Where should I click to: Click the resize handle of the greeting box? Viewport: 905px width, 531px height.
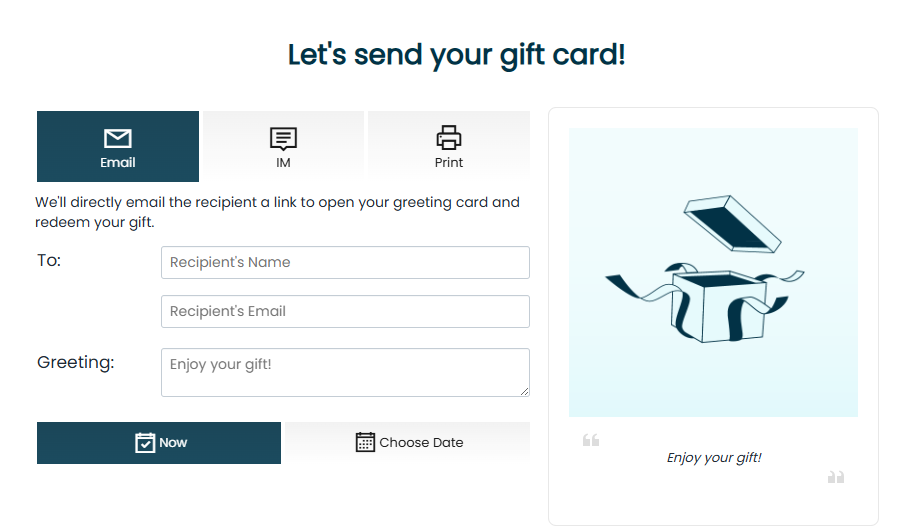[523, 390]
